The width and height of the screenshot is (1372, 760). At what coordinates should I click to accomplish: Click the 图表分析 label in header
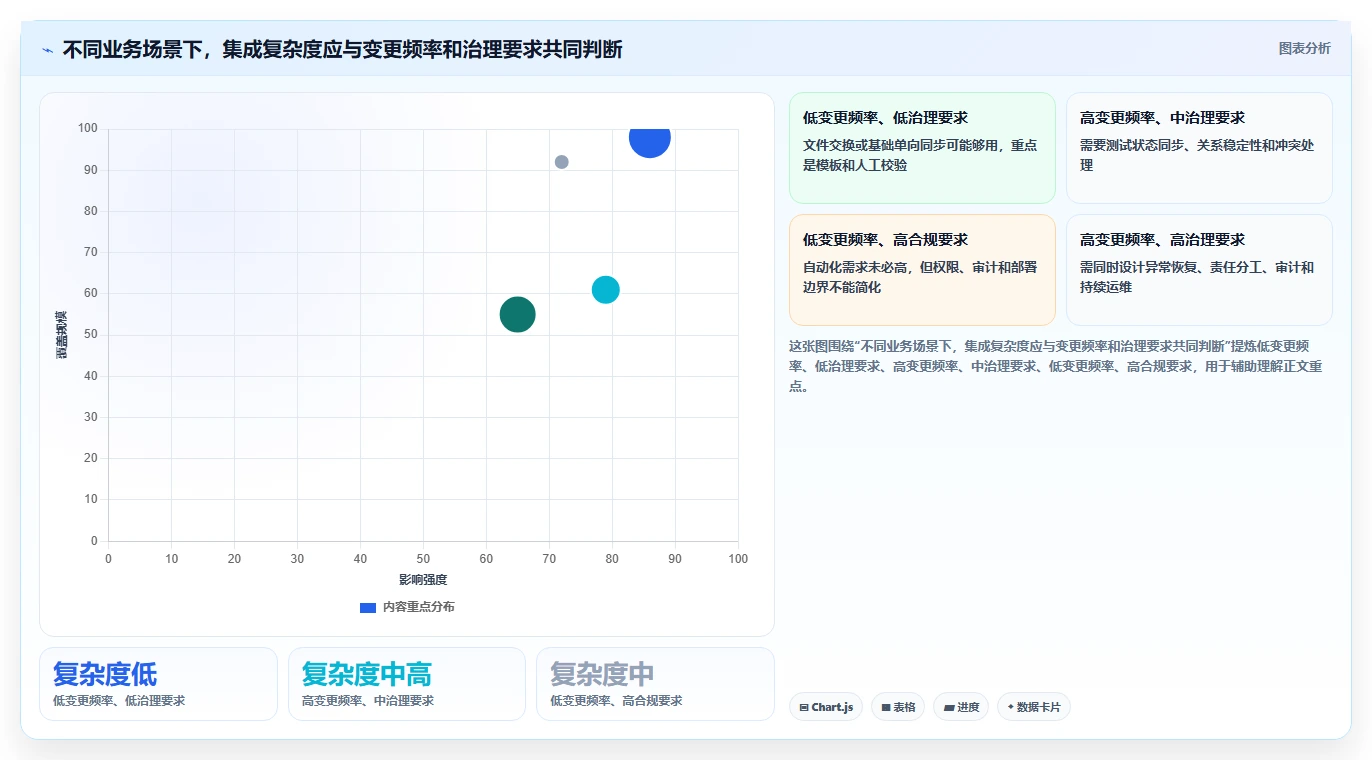(x=1304, y=48)
